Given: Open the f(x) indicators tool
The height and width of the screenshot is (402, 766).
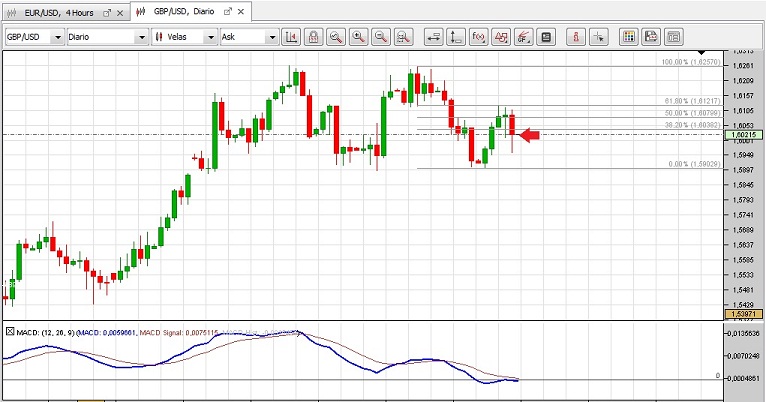Looking at the screenshot, I should [x=478, y=37].
